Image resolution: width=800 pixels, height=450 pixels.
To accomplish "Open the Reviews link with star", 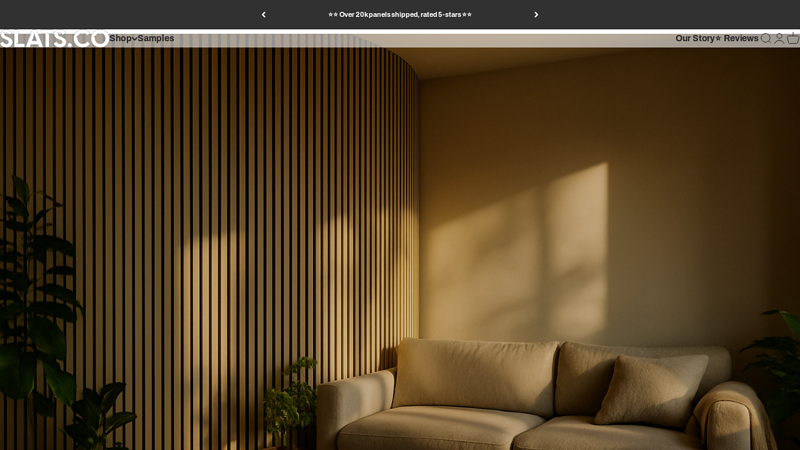I will (x=737, y=38).
